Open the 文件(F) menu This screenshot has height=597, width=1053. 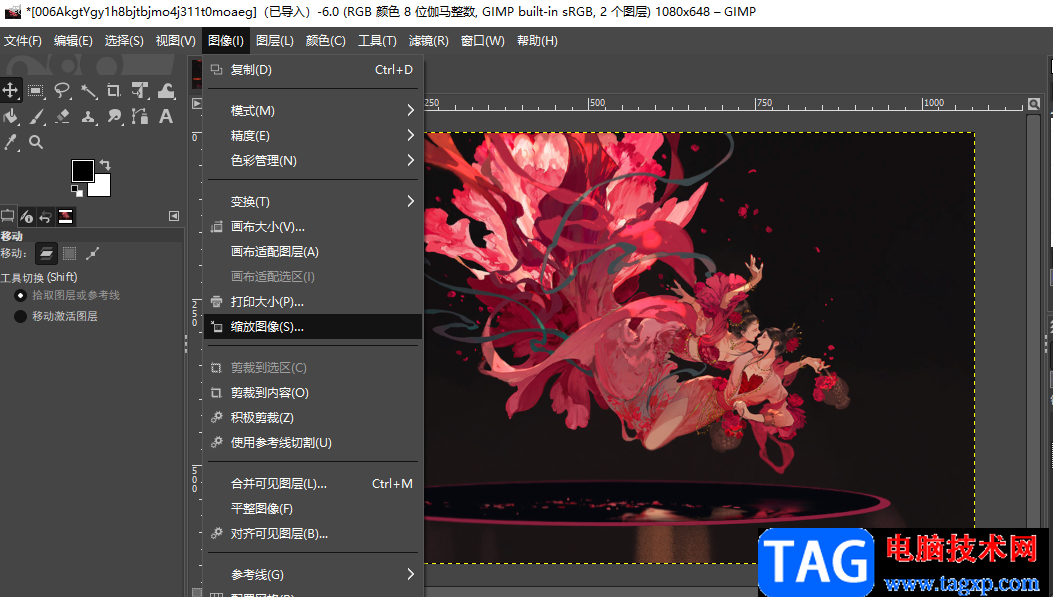coord(23,41)
